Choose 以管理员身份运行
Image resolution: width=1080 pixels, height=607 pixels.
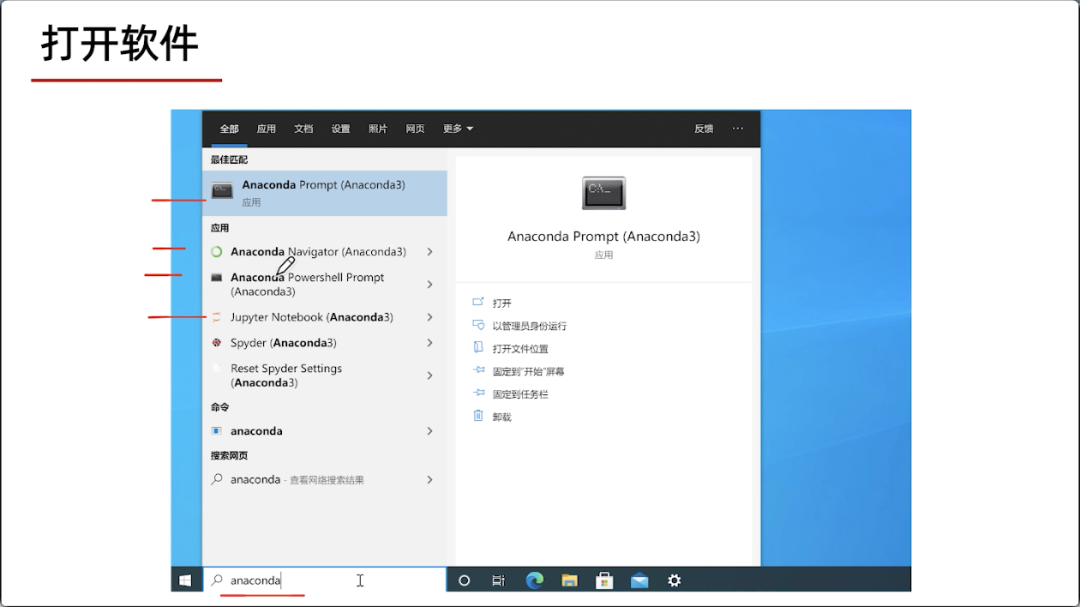coord(530,326)
